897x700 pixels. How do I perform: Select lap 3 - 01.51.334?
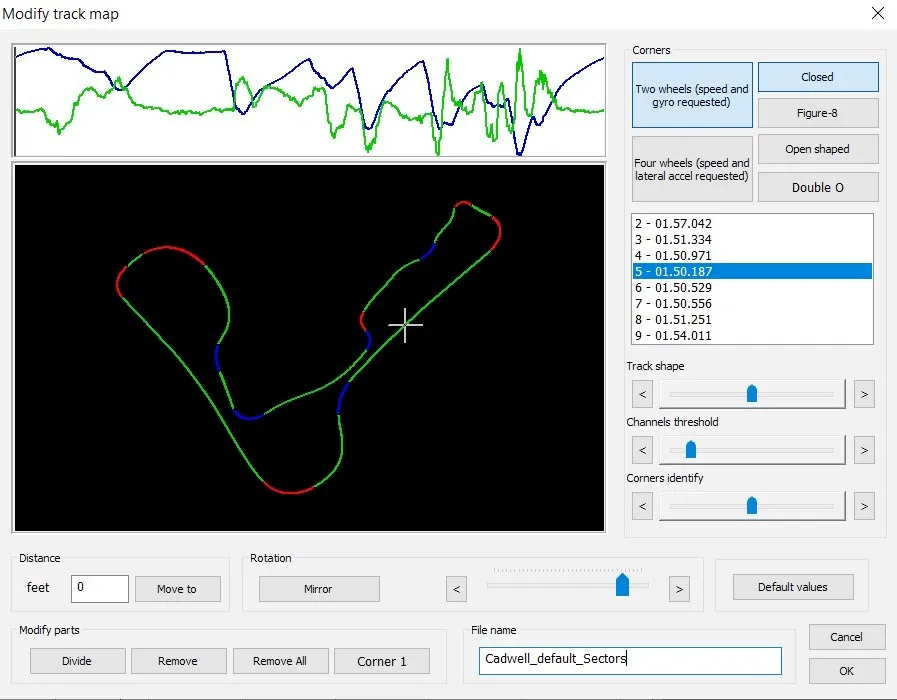(x=752, y=240)
